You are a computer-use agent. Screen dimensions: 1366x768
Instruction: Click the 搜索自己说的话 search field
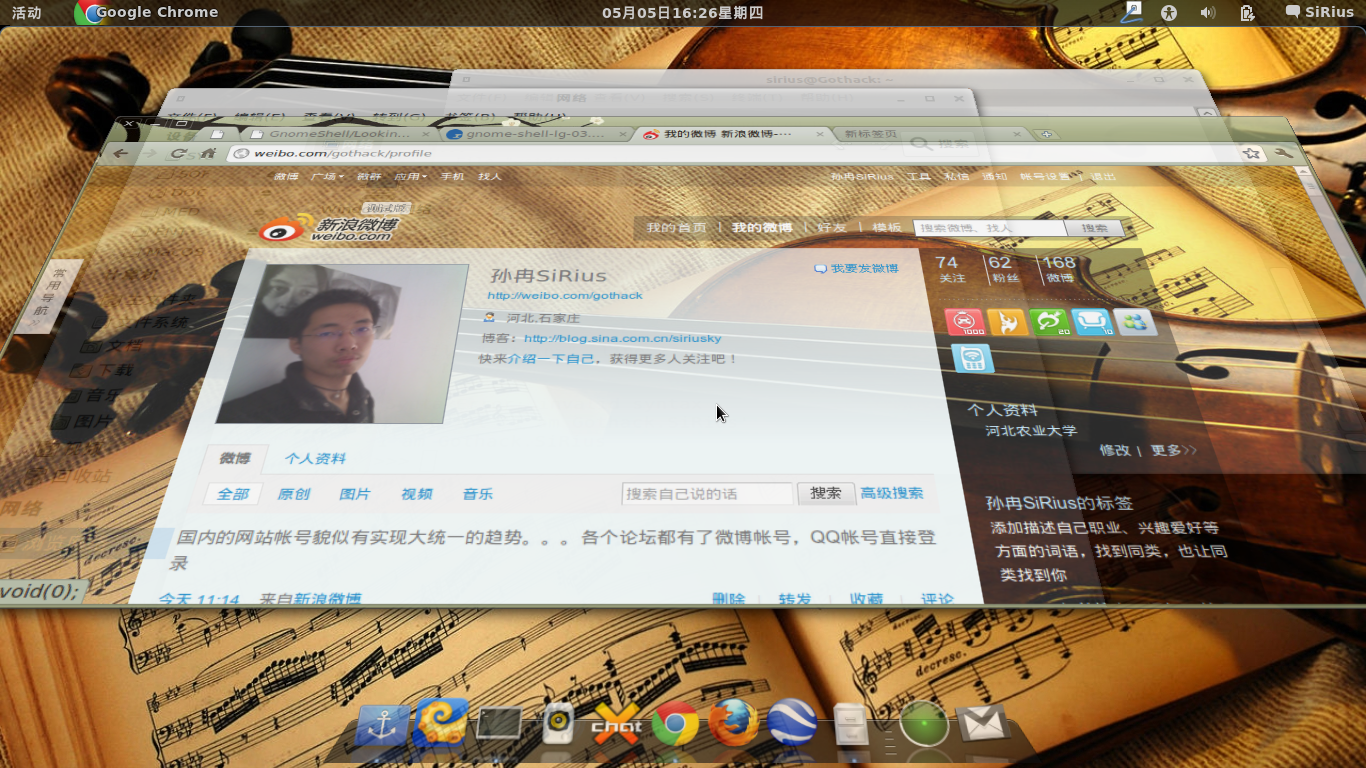tap(707, 493)
